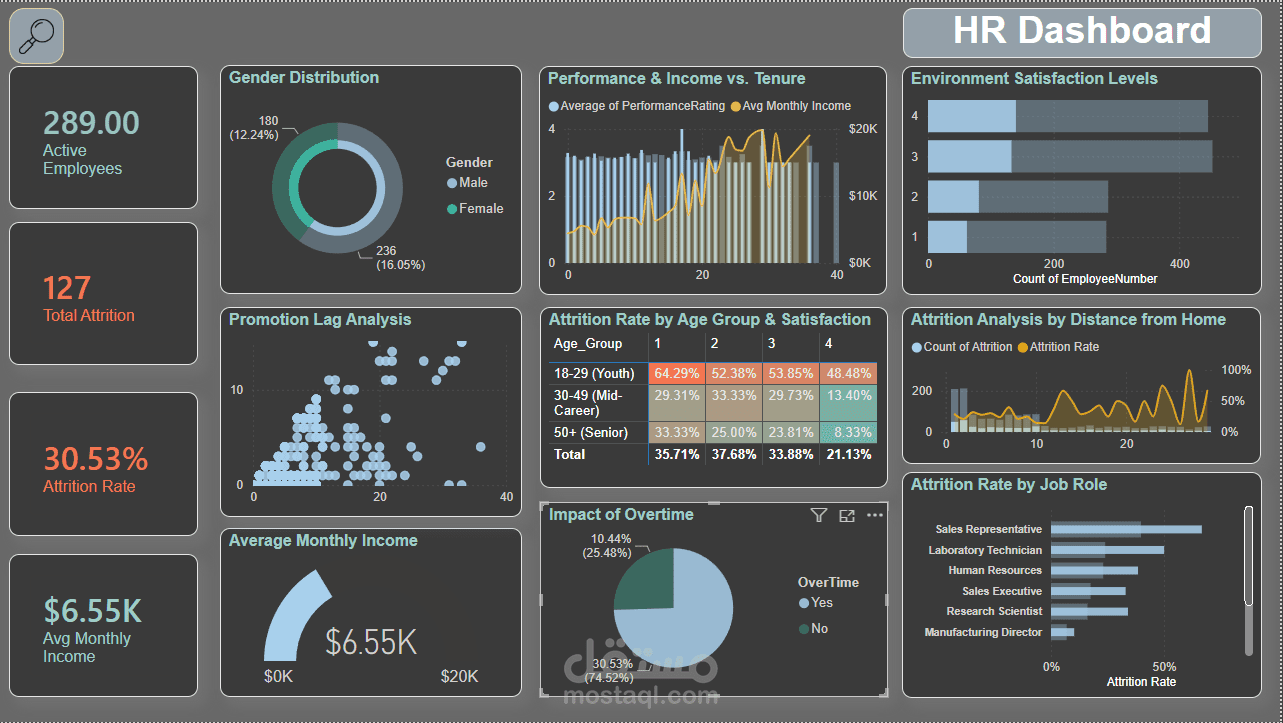Click the satisfaction level 1 bar
This screenshot has height=723, width=1283.
tap(1017, 237)
